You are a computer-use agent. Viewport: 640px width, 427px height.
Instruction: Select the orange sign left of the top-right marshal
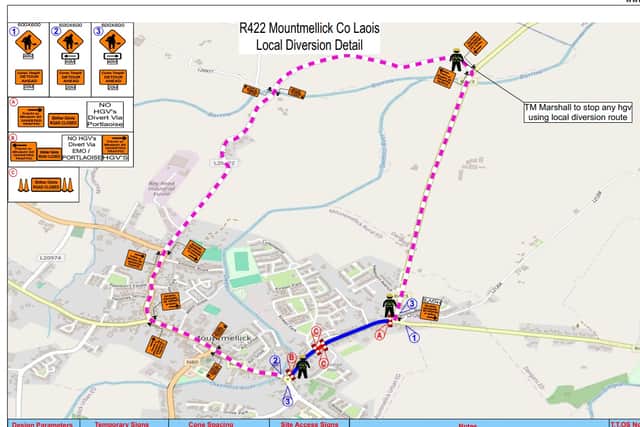coord(444,78)
